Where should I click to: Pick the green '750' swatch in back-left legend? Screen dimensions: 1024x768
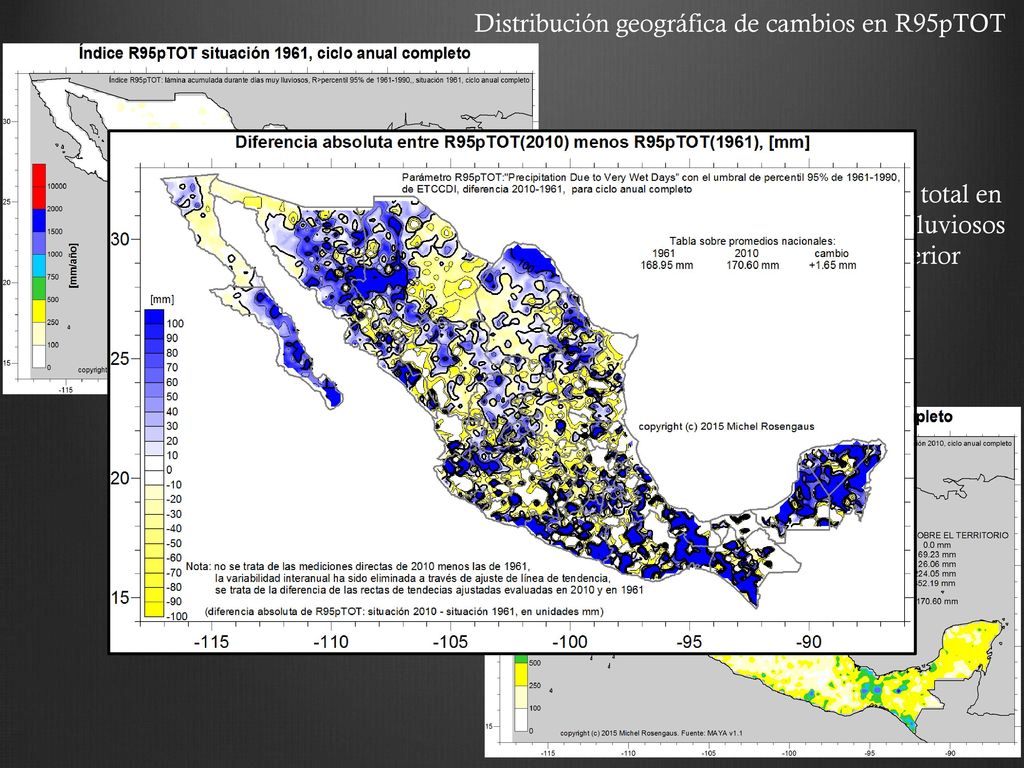pos(39,288)
